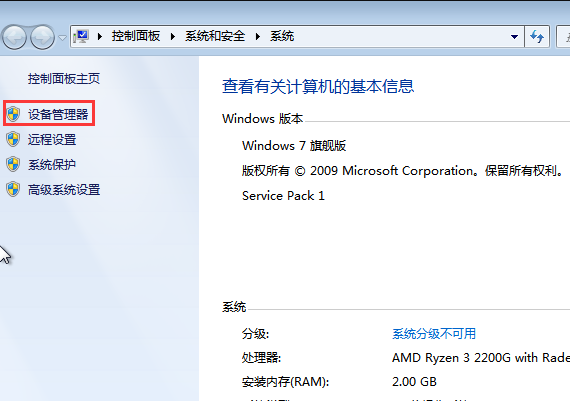Open the address bar history dropdown
Screen dimensions: 570x401
click(x=514, y=37)
